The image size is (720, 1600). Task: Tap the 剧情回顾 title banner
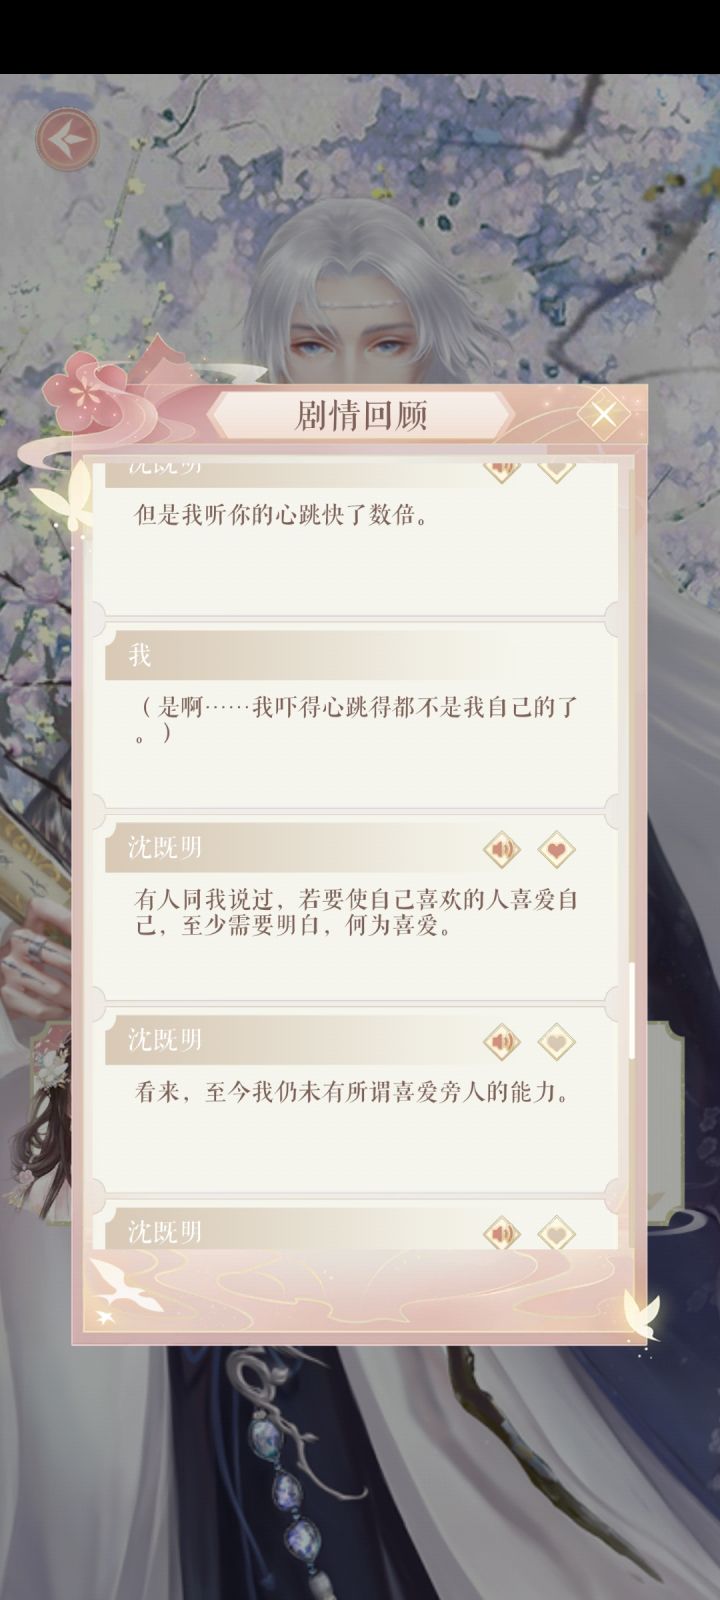point(361,415)
